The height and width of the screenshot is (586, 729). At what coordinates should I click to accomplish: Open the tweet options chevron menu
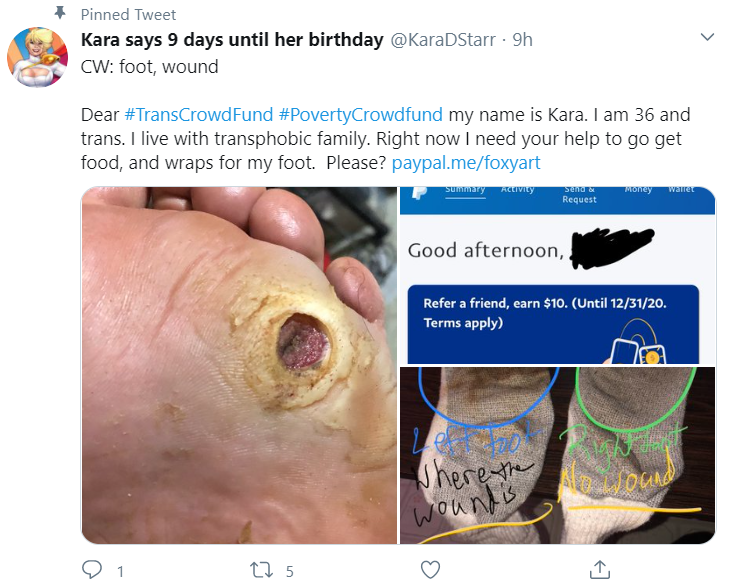click(x=707, y=37)
